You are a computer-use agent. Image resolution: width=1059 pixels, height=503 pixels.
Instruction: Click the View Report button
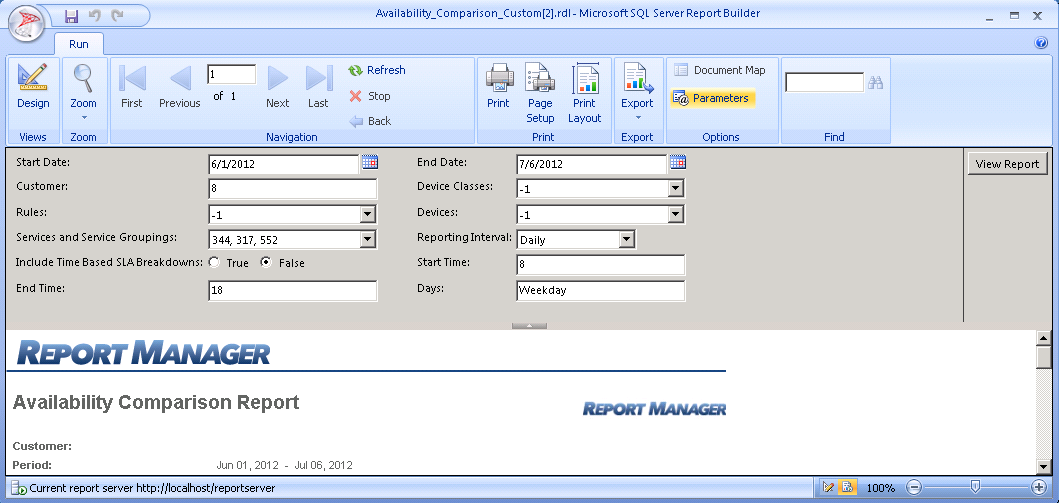(x=1007, y=164)
